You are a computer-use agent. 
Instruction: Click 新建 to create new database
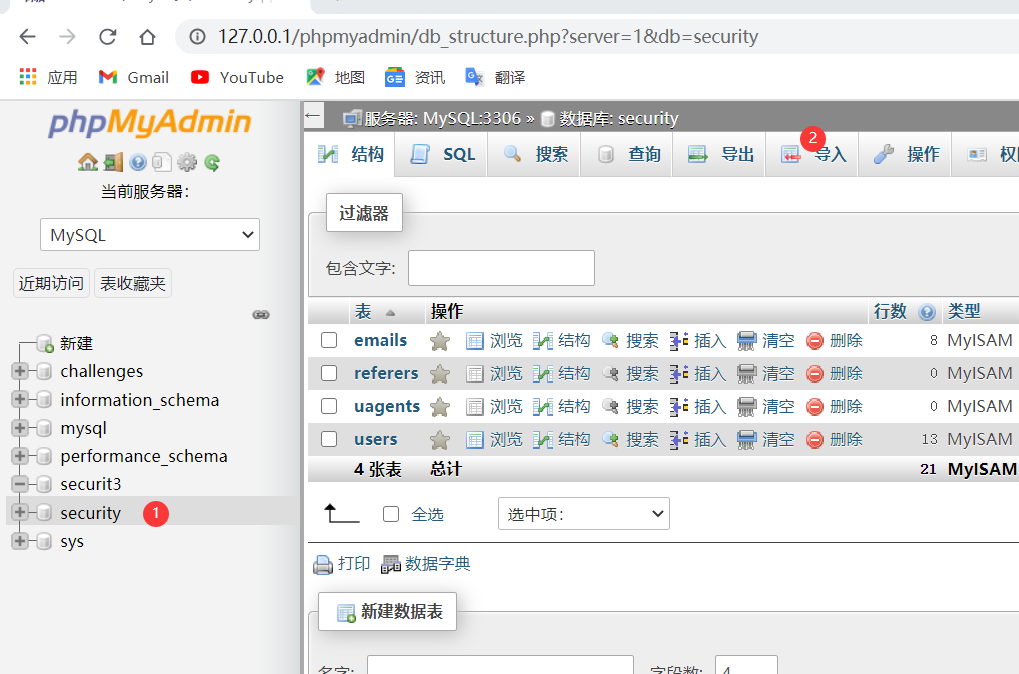point(77,343)
